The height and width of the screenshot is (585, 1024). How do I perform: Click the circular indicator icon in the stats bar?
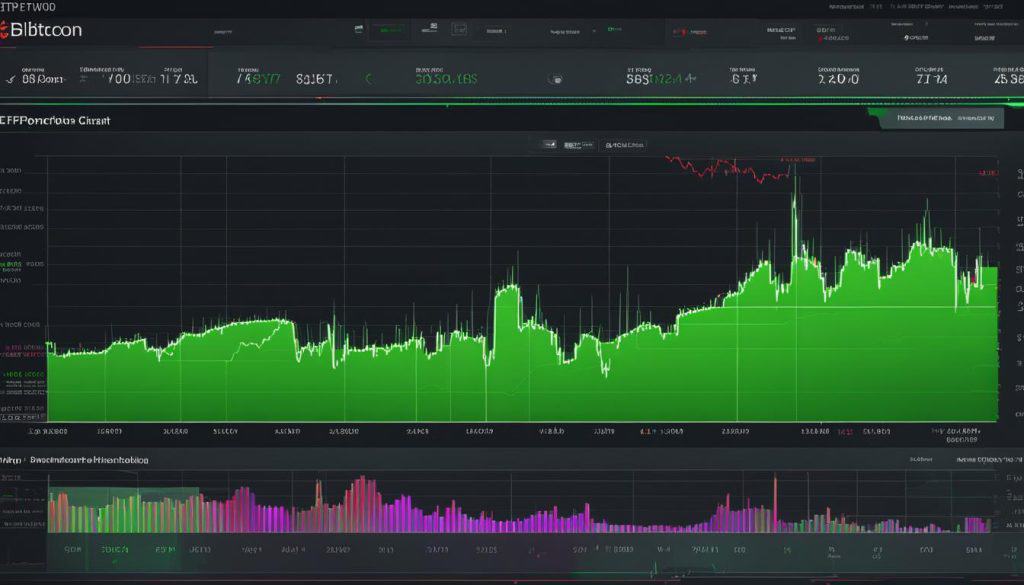555,76
